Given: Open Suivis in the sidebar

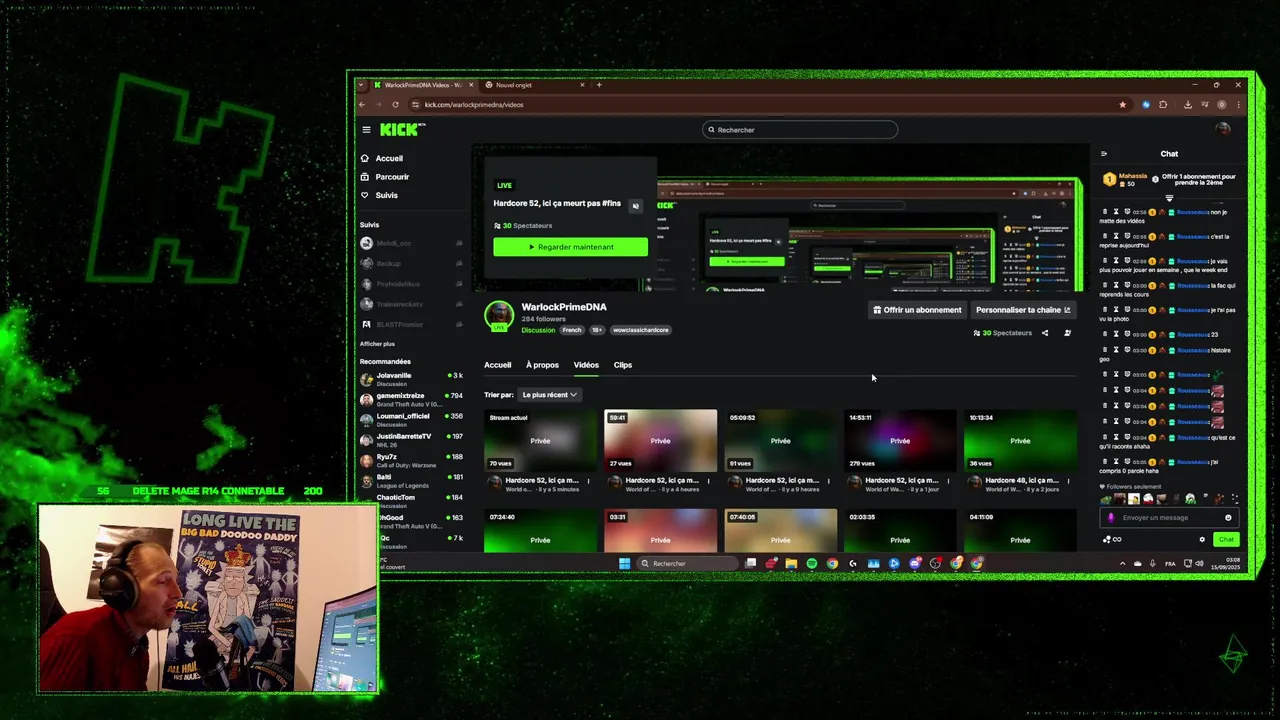Looking at the screenshot, I should [x=379, y=195].
